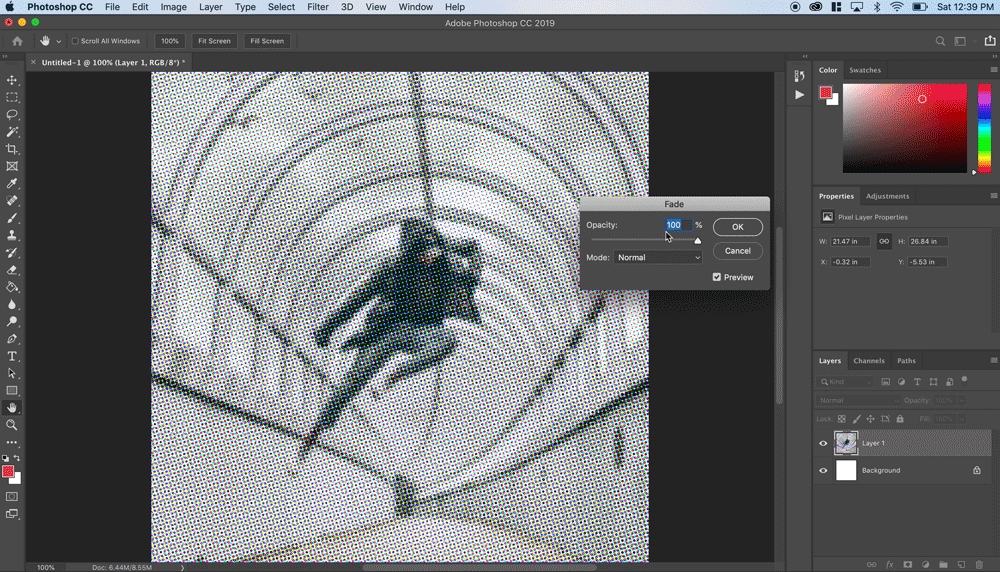
Task: Toggle lock position icon in Layers panel
Action: pyautogui.click(x=871, y=419)
